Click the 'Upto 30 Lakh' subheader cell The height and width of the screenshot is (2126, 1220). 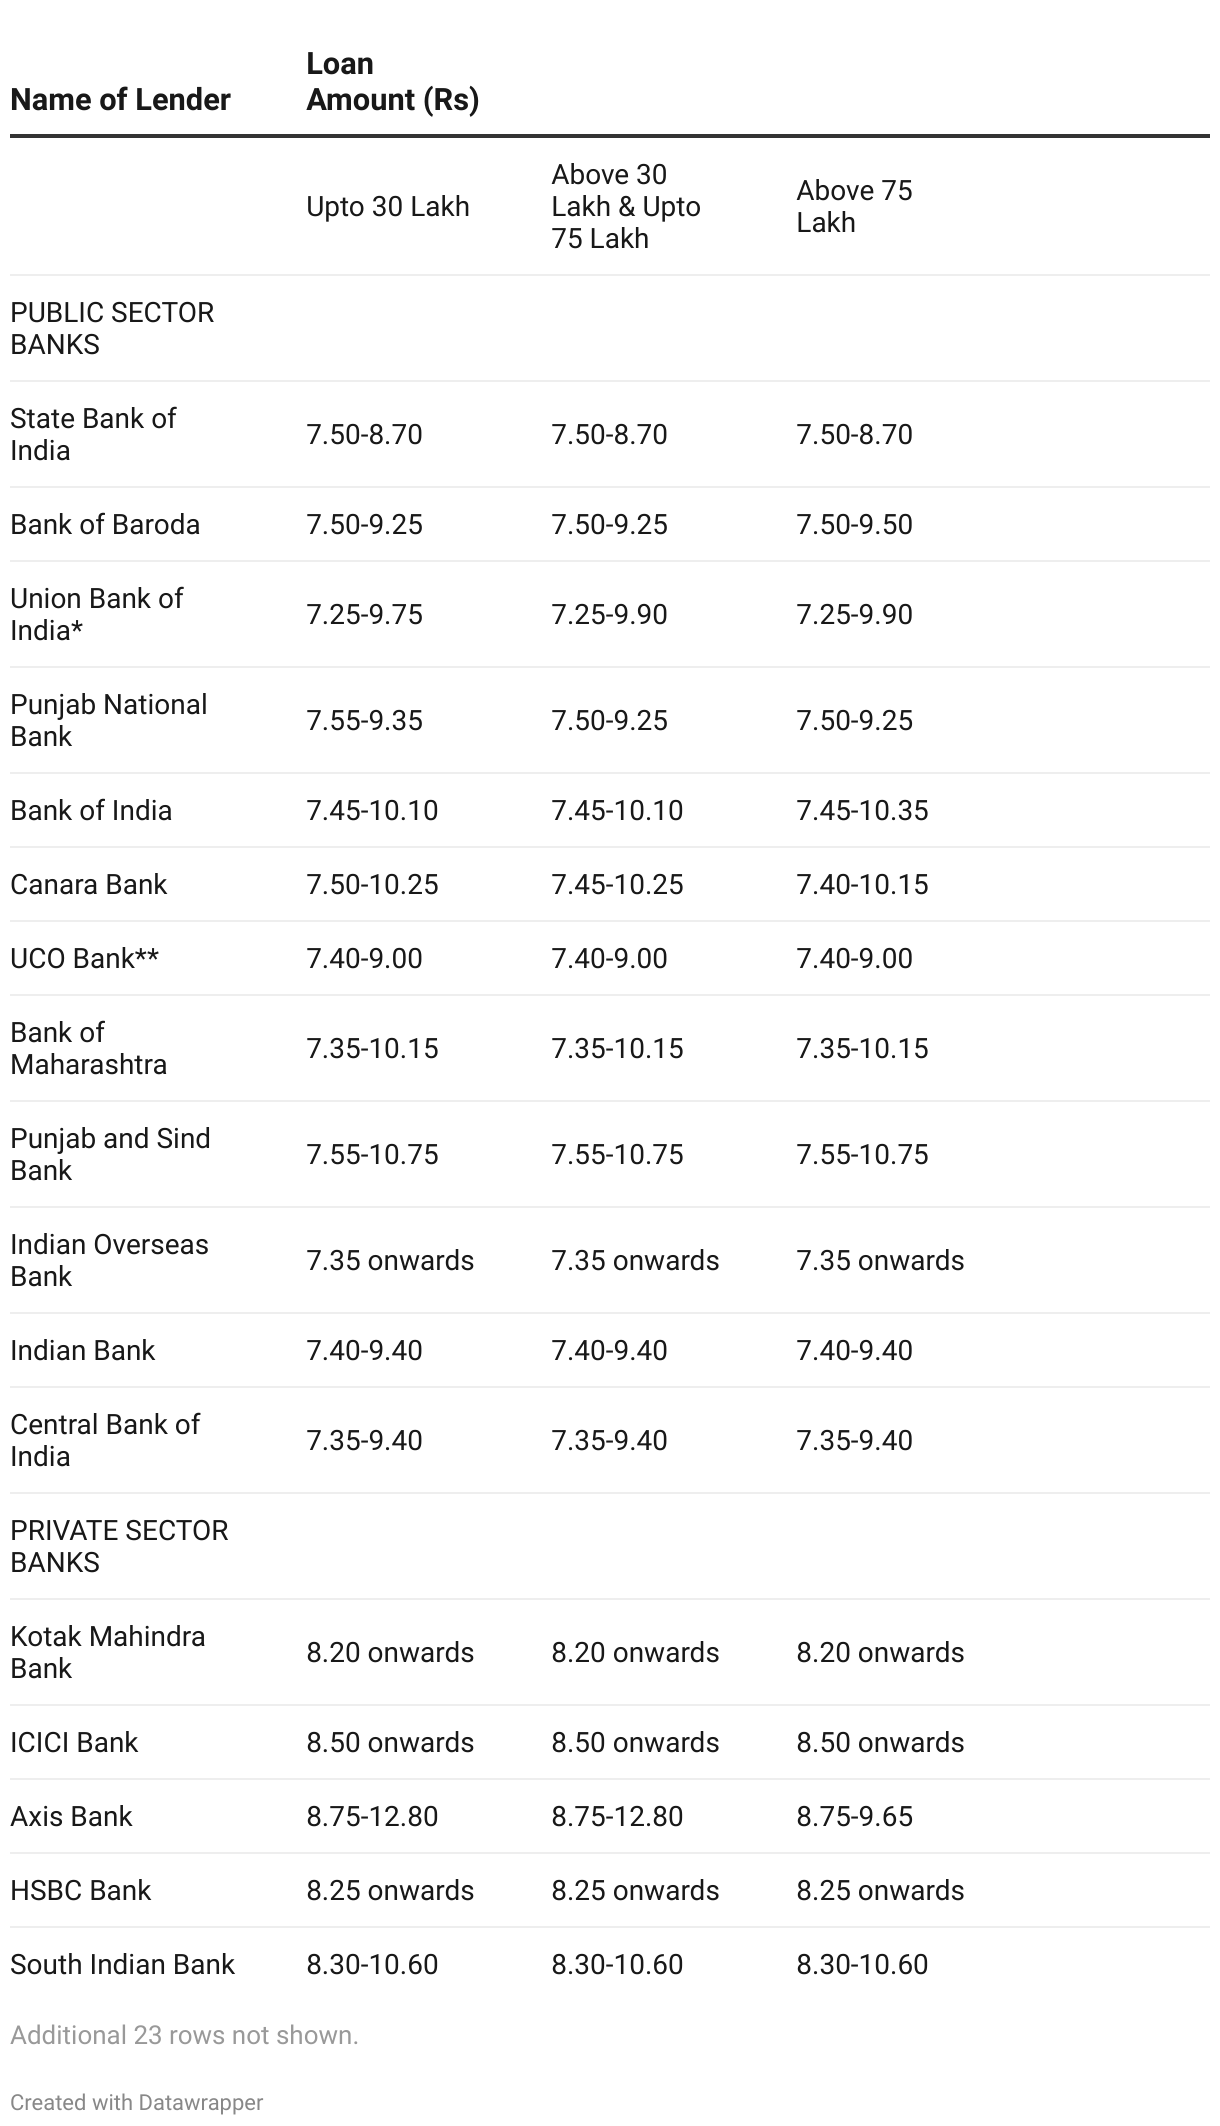(387, 207)
